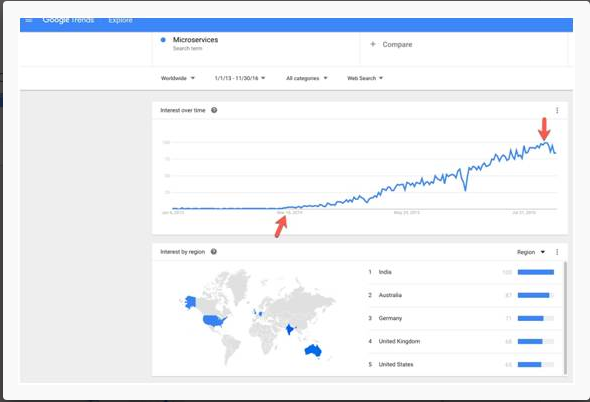Click the Google Trends logo
Screen dimensions: 590x402
pyautogui.click(x=68, y=20)
